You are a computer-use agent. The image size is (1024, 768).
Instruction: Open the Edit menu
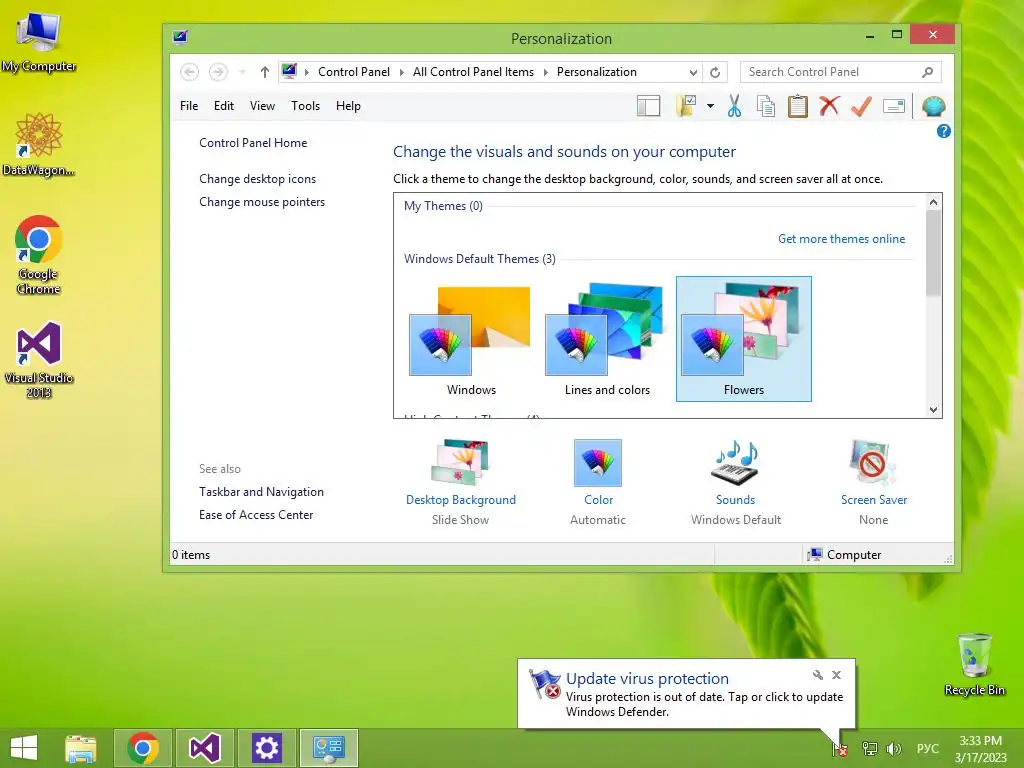coord(223,106)
